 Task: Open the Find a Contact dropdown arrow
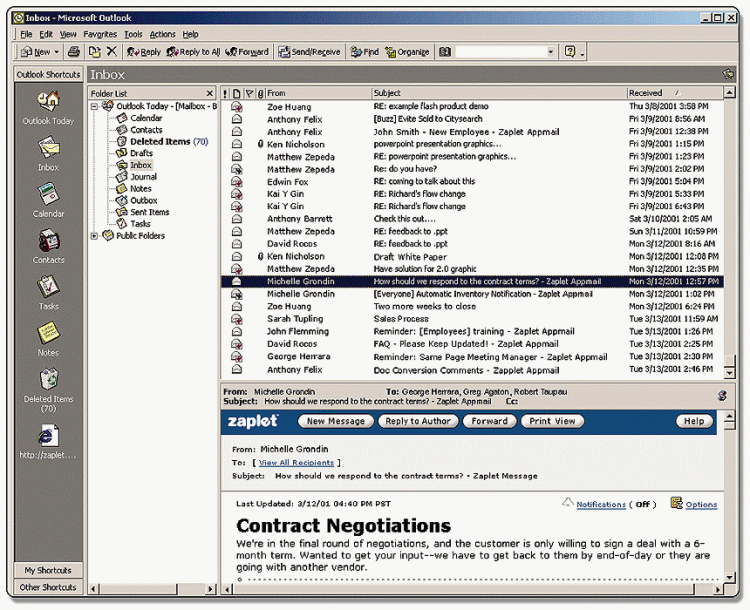[551, 51]
